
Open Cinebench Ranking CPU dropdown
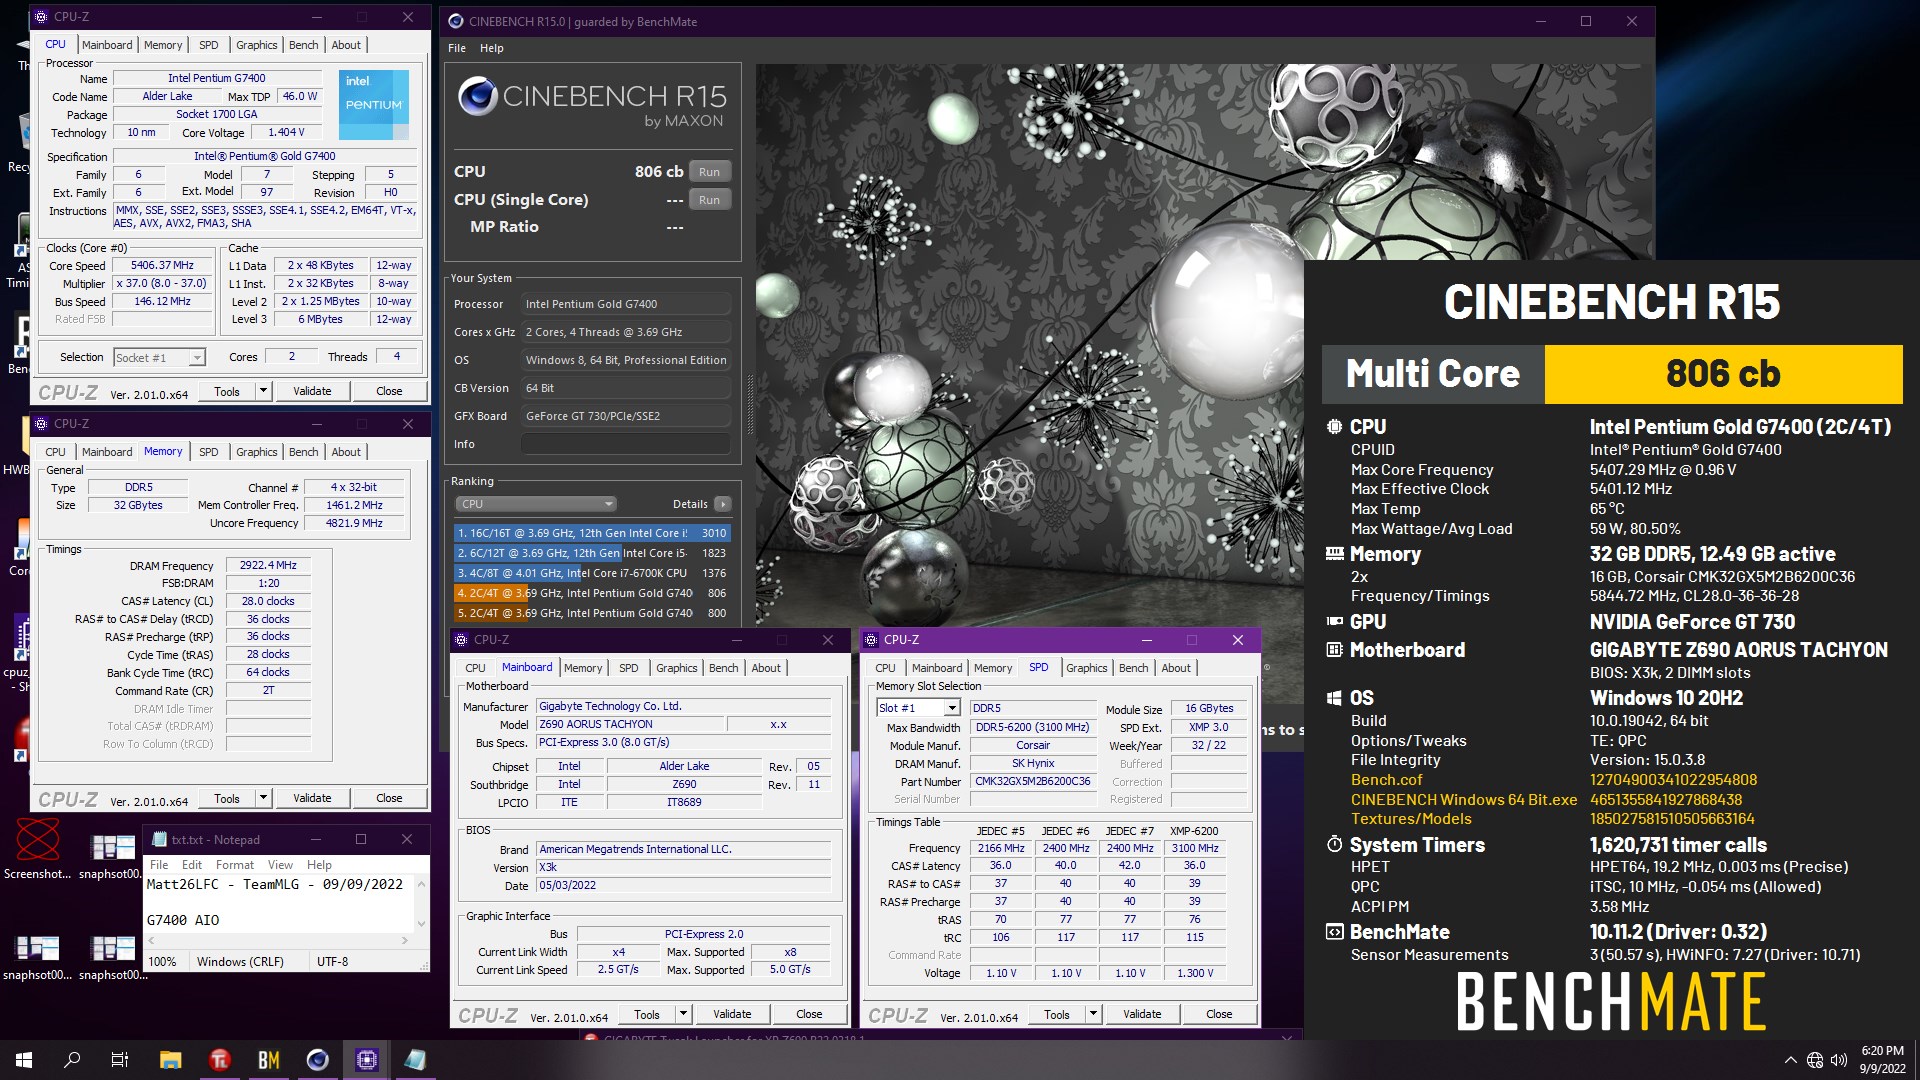pyautogui.click(x=536, y=504)
